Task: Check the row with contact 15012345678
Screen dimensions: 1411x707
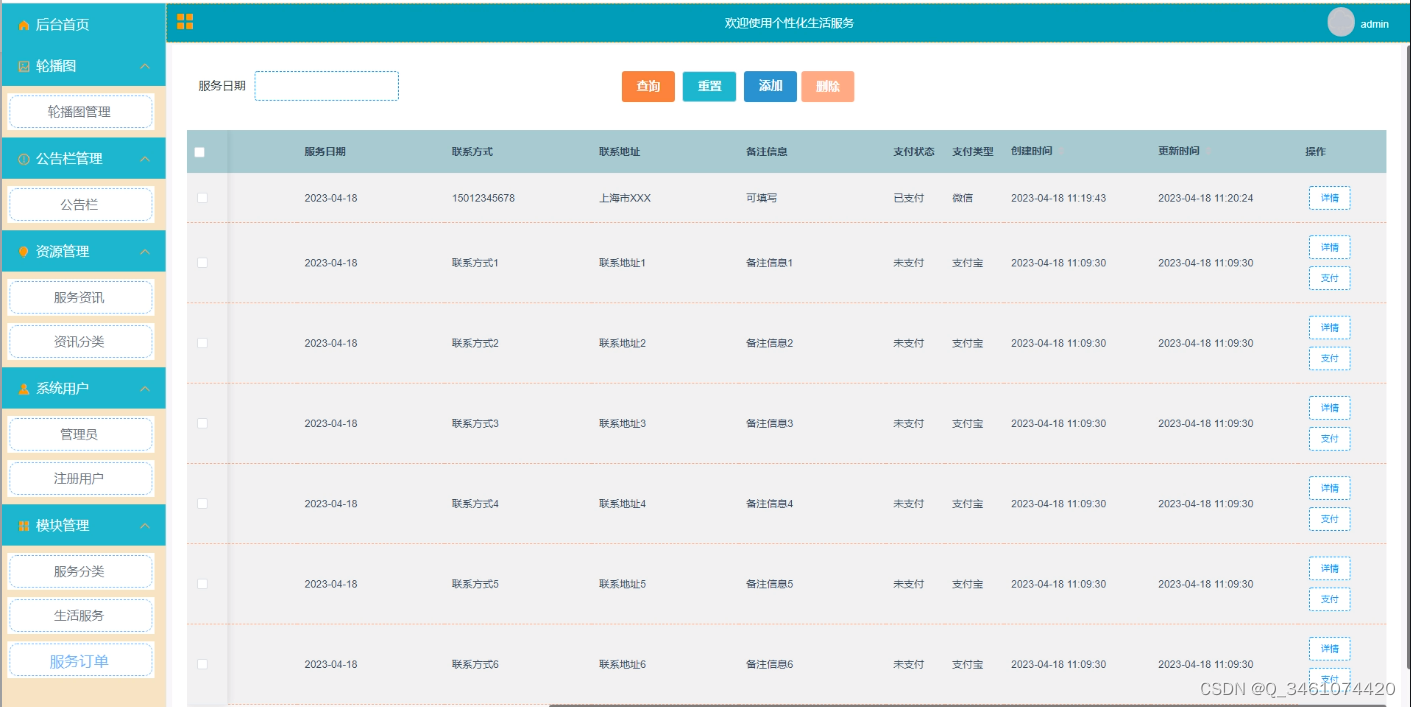Action: click(x=202, y=198)
